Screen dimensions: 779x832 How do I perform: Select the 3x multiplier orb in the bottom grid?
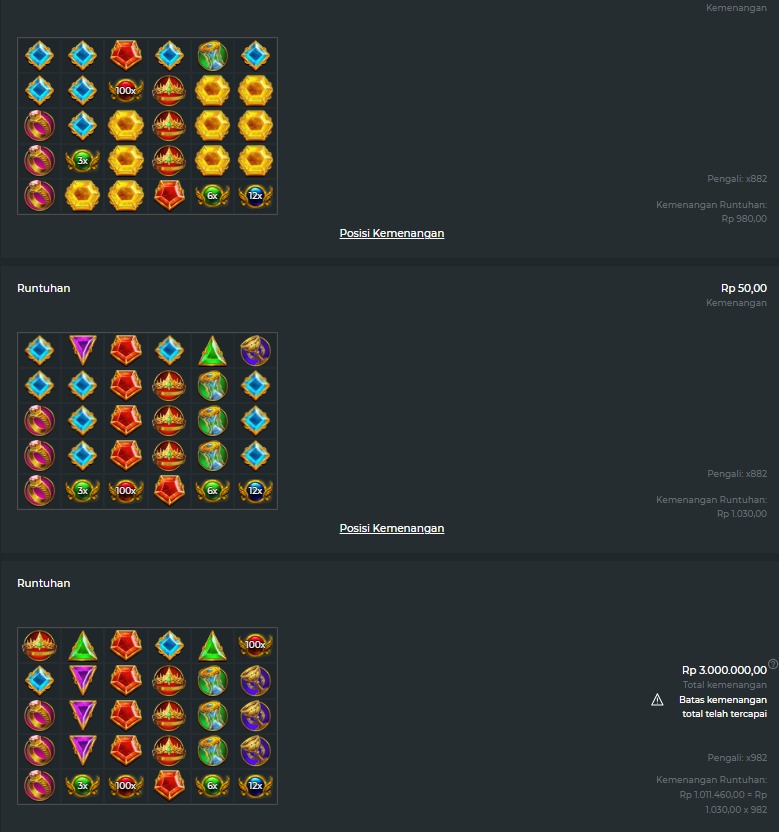pos(82,785)
